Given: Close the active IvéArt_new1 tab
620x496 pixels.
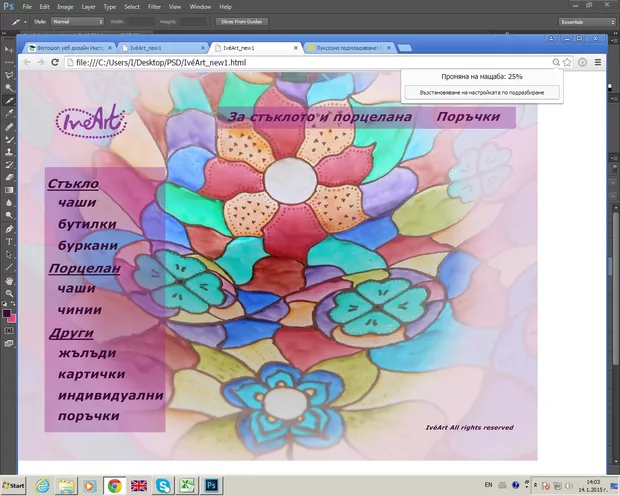Looking at the screenshot, I should 296,48.
